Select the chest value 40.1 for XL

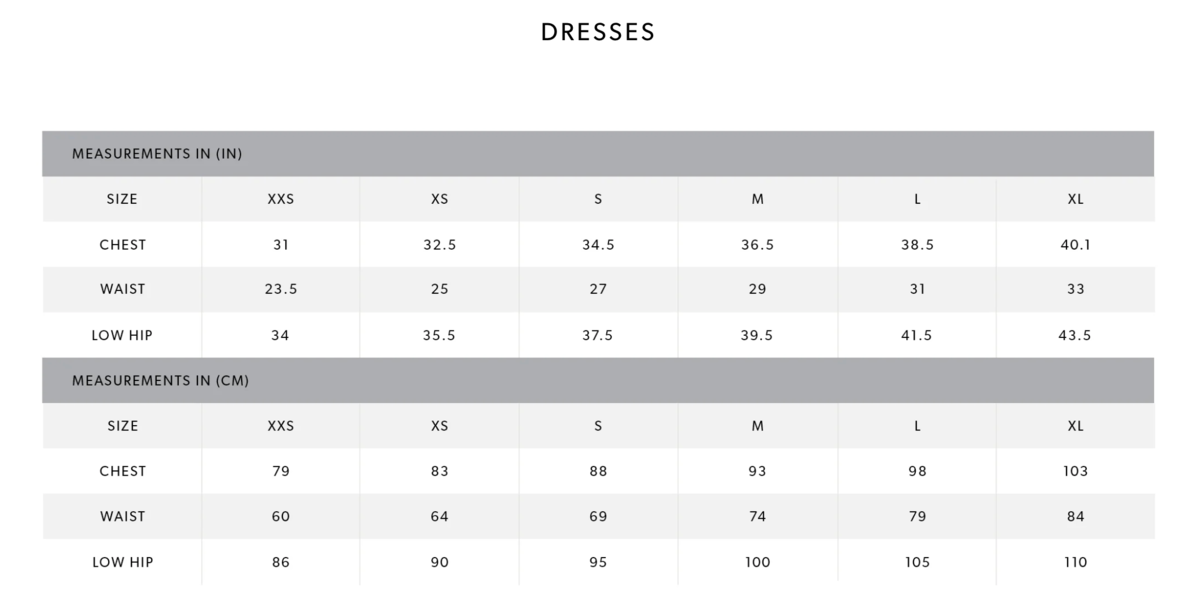click(1075, 245)
